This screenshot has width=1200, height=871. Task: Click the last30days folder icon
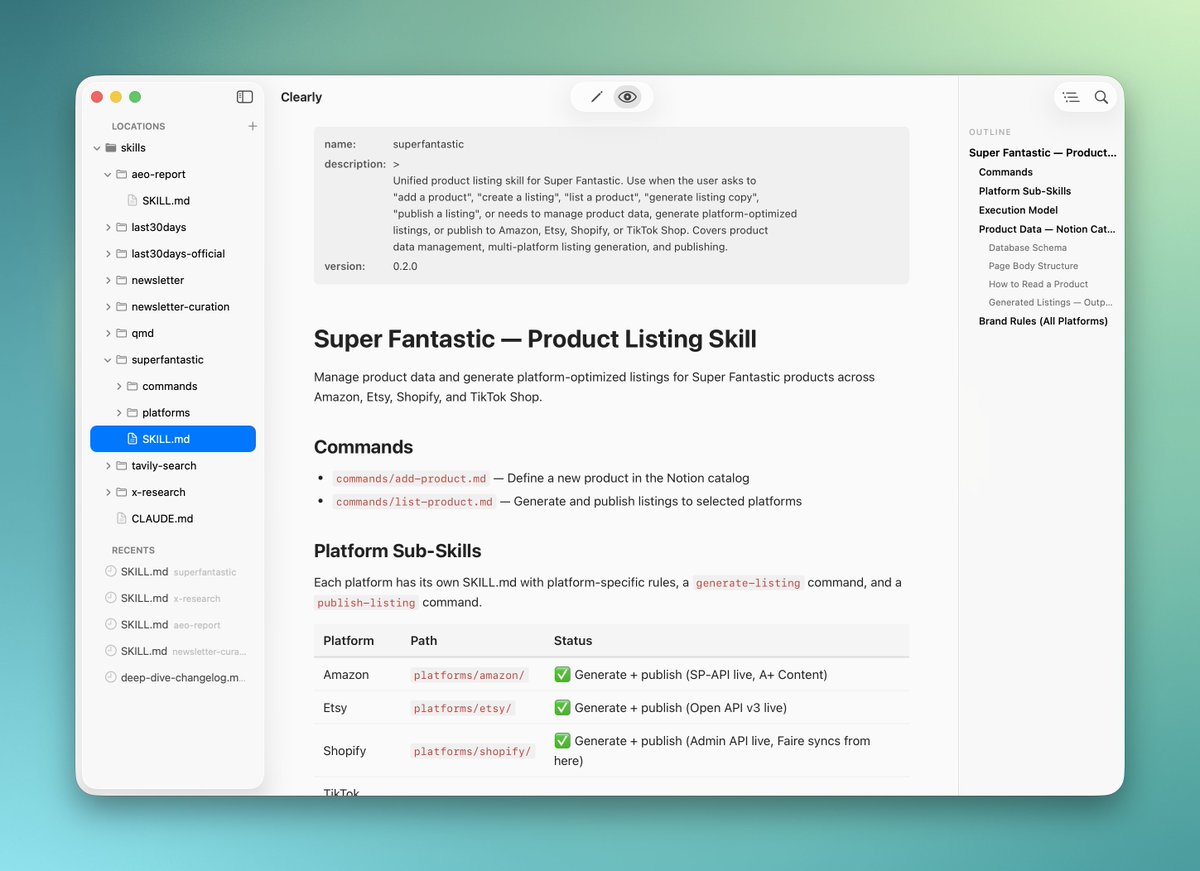pyautogui.click(x=122, y=227)
